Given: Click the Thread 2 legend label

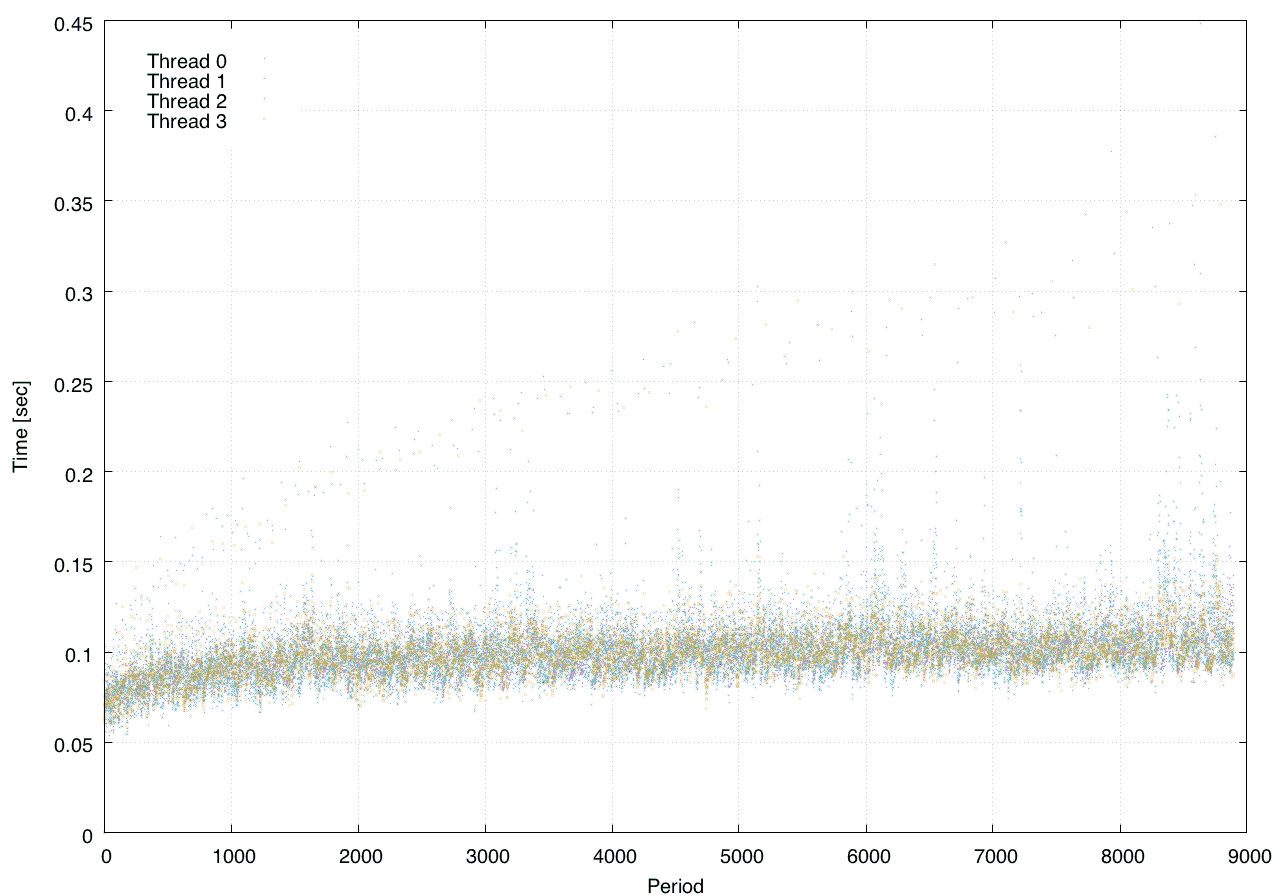Looking at the screenshot, I should [187, 102].
